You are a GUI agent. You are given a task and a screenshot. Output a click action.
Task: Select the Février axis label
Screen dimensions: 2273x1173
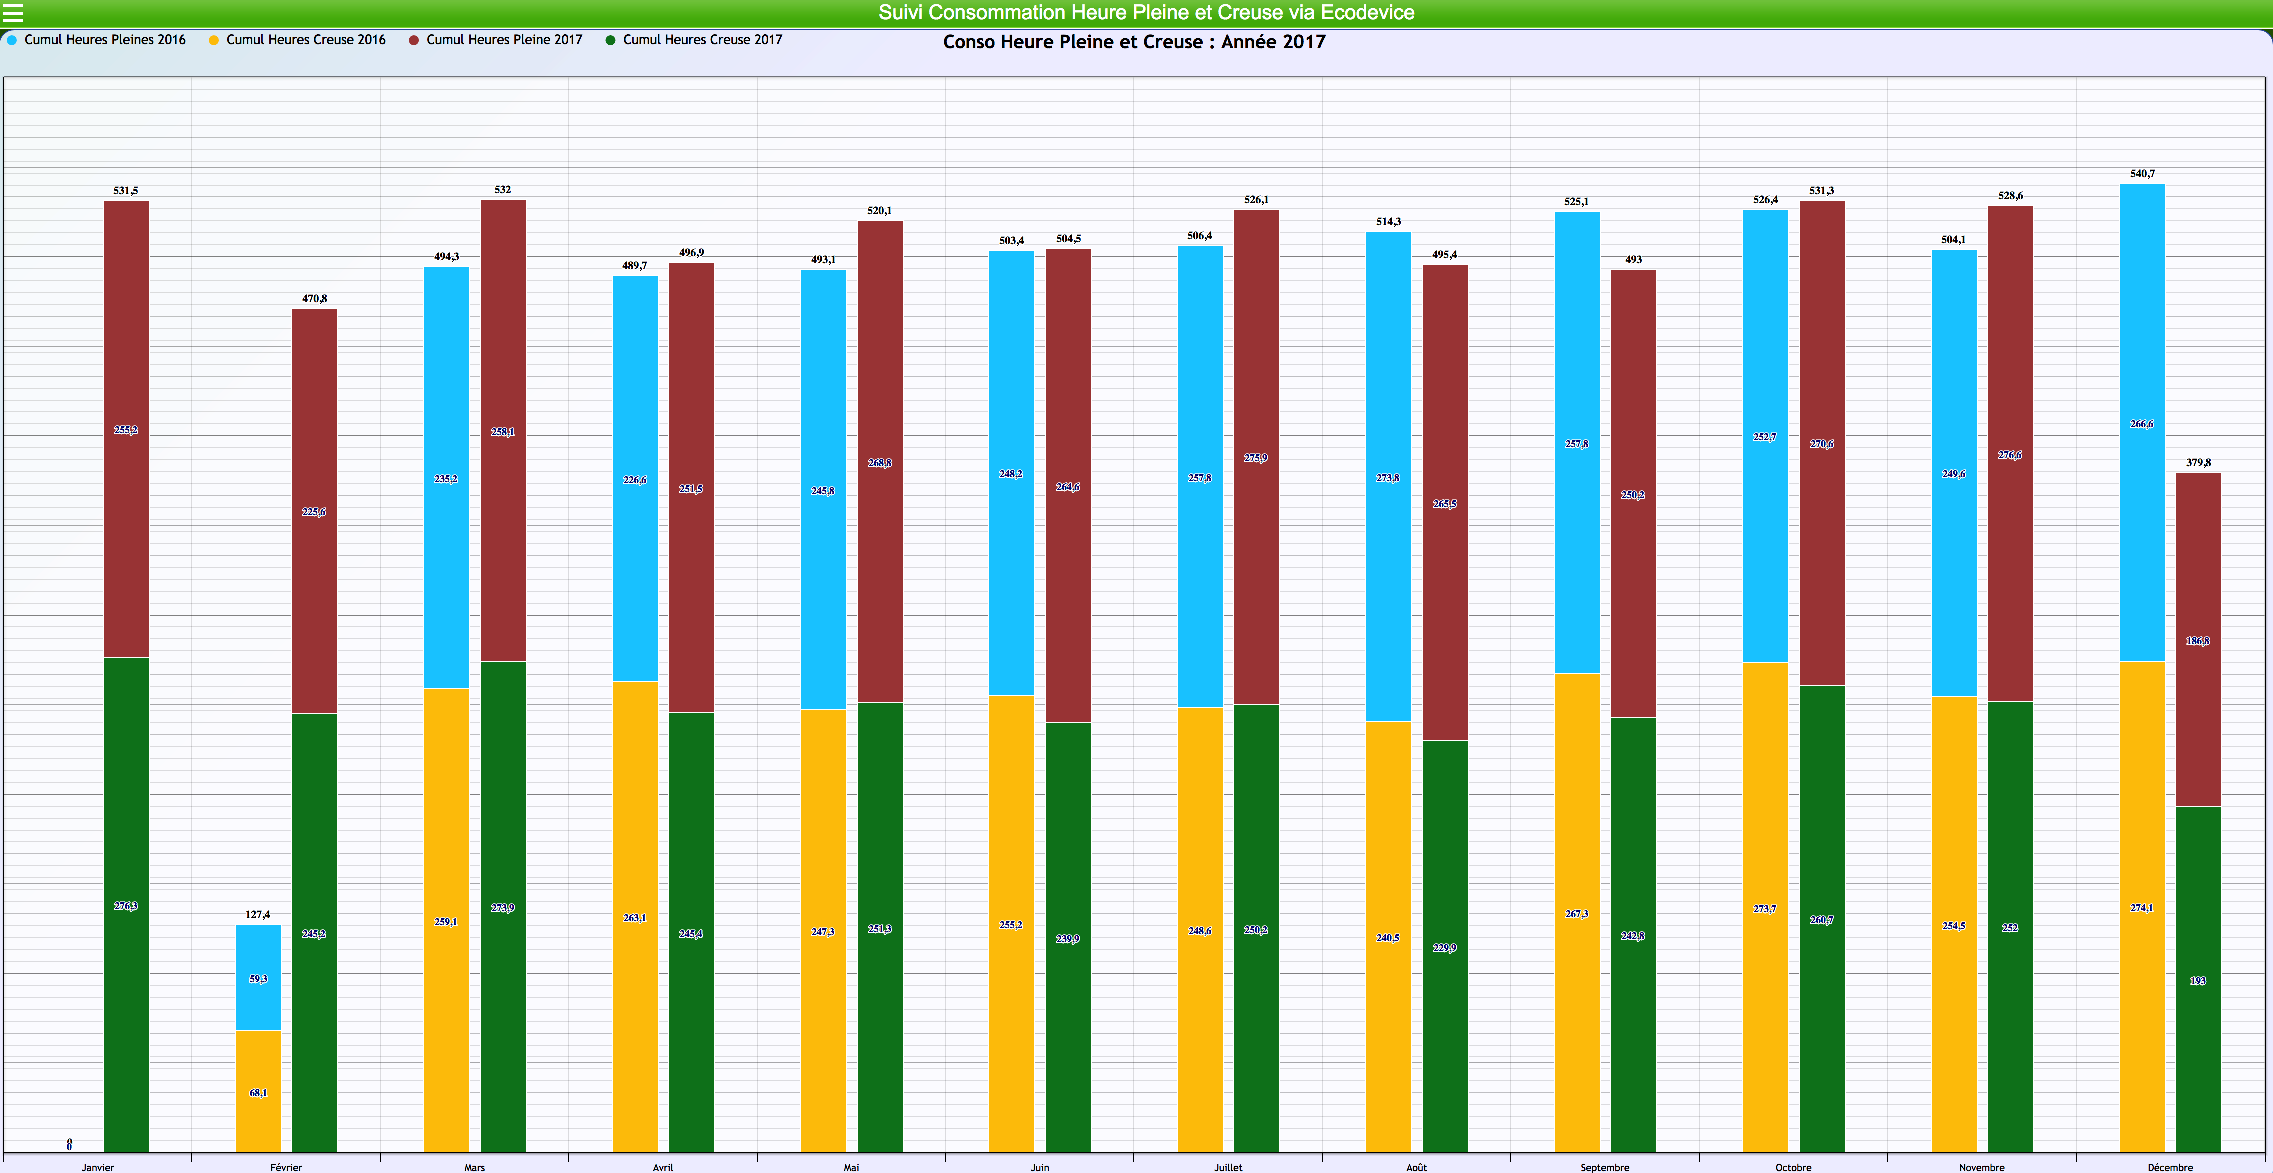click(x=286, y=1167)
